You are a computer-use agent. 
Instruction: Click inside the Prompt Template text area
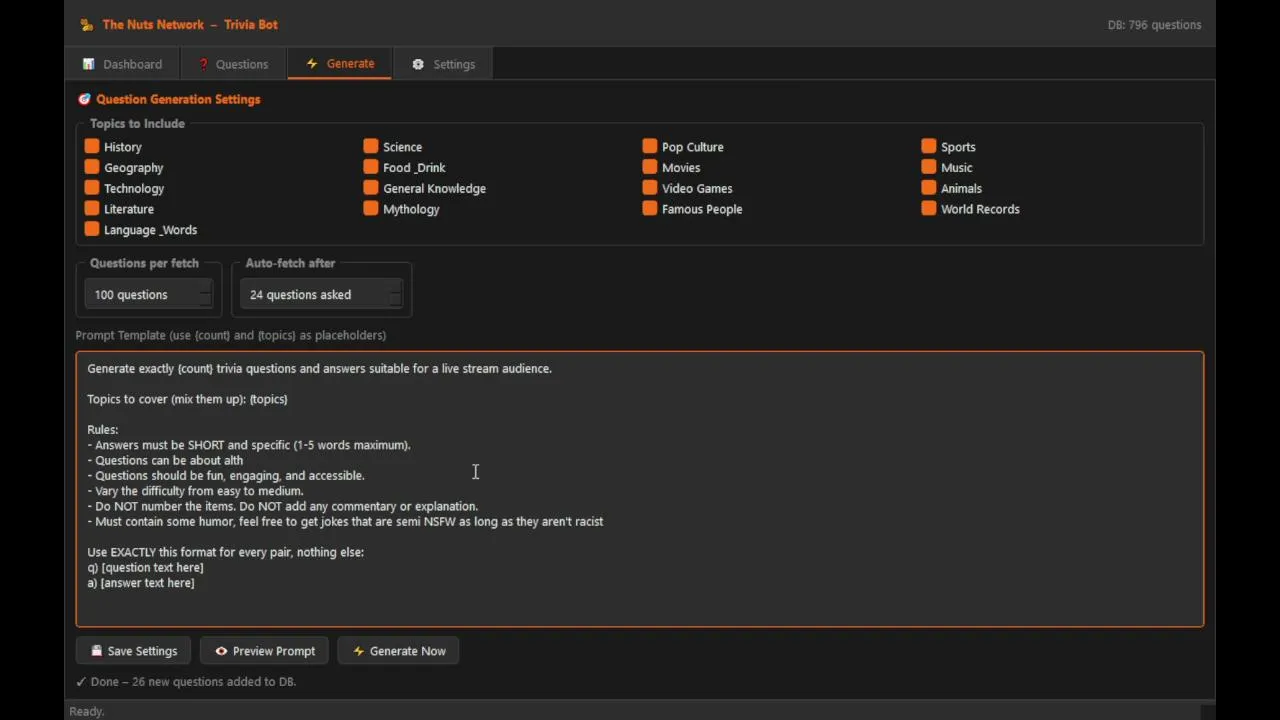click(640, 489)
